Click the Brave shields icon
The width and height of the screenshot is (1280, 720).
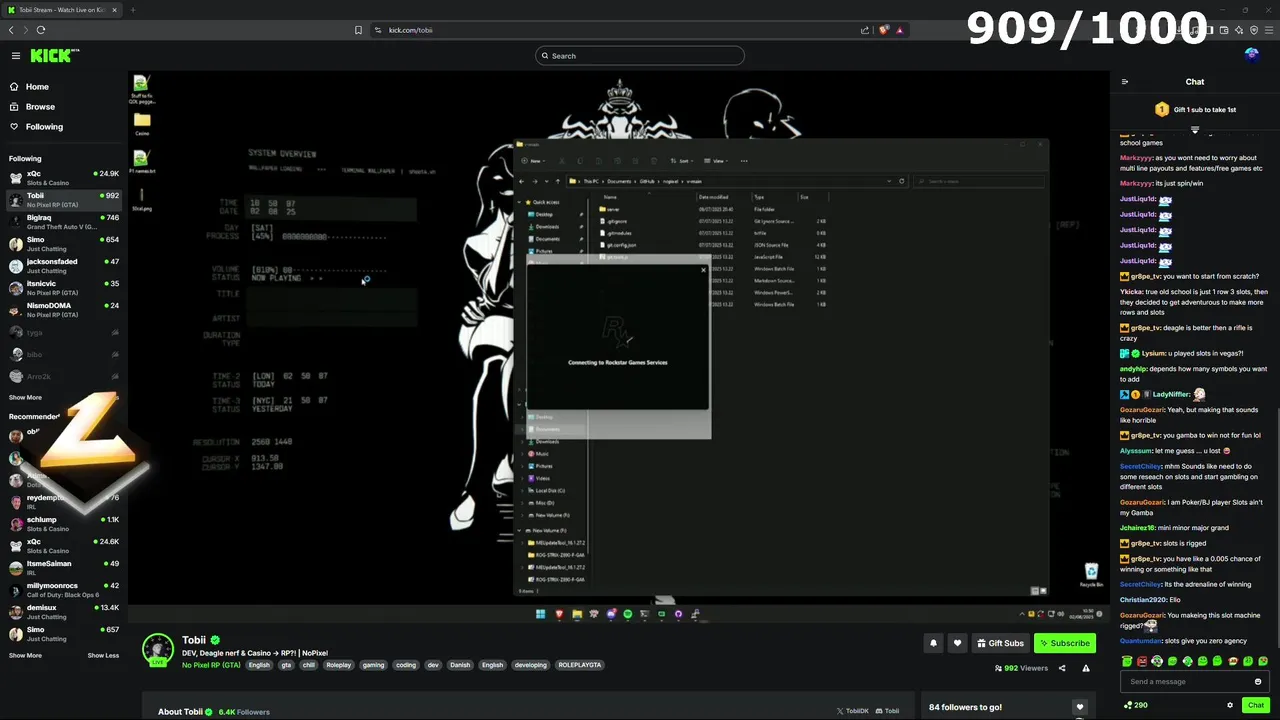[x=883, y=30]
